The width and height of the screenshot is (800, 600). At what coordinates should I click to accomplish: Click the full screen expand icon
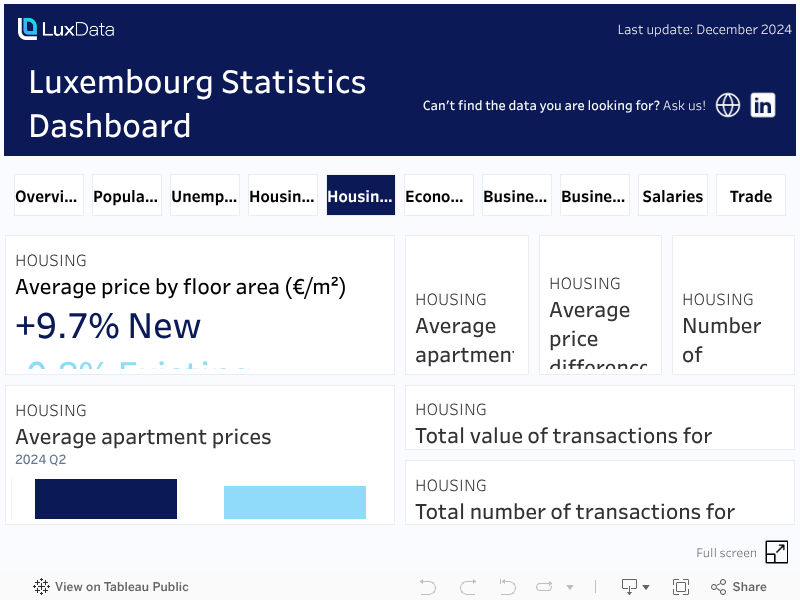click(x=776, y=552)
